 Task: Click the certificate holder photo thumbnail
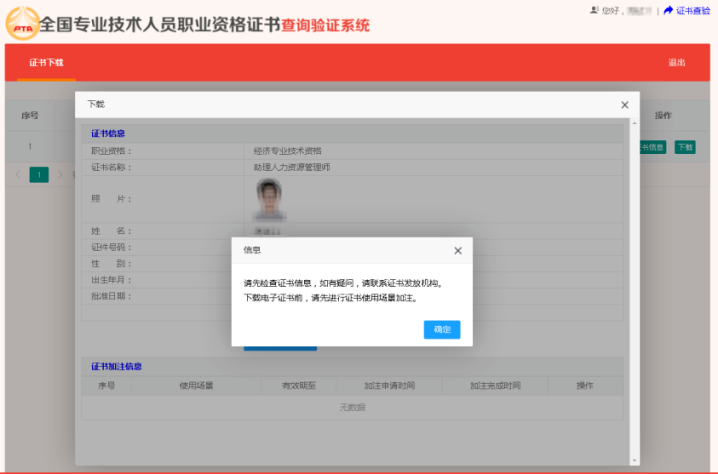tap(268, 198)
